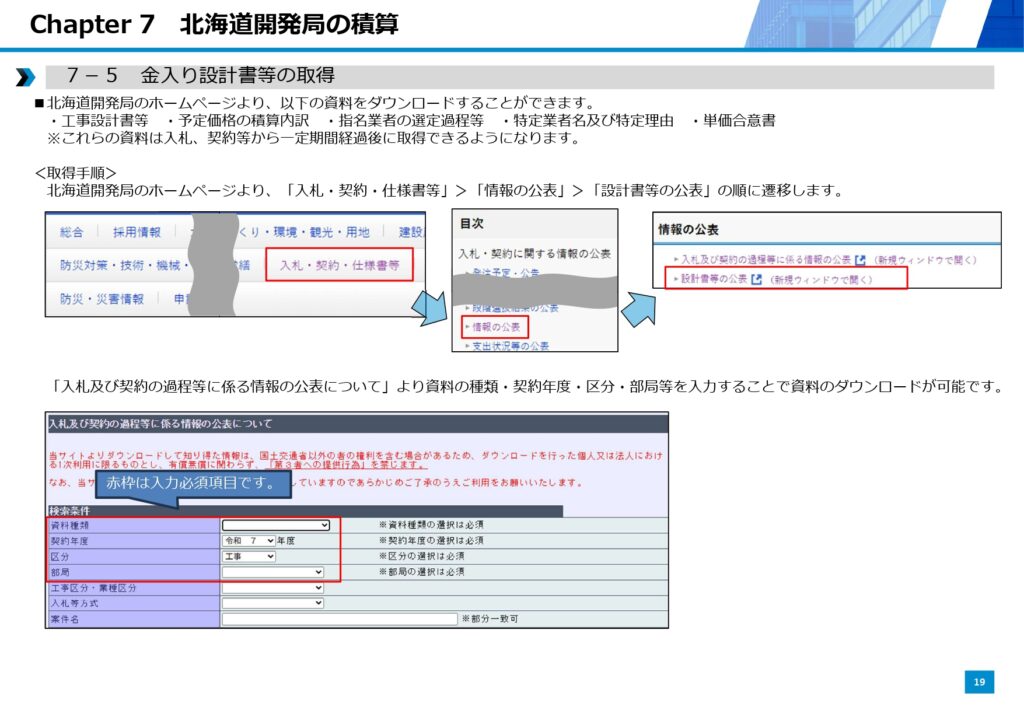Click the blue chevron icon beside 7-5 heading
Viewport: 1024px width, 724px height.
[25, 77]
